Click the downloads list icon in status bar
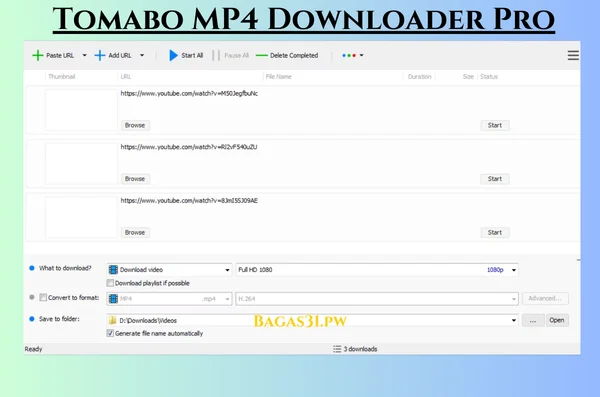The image size is (600, 397). click(337, 349)
